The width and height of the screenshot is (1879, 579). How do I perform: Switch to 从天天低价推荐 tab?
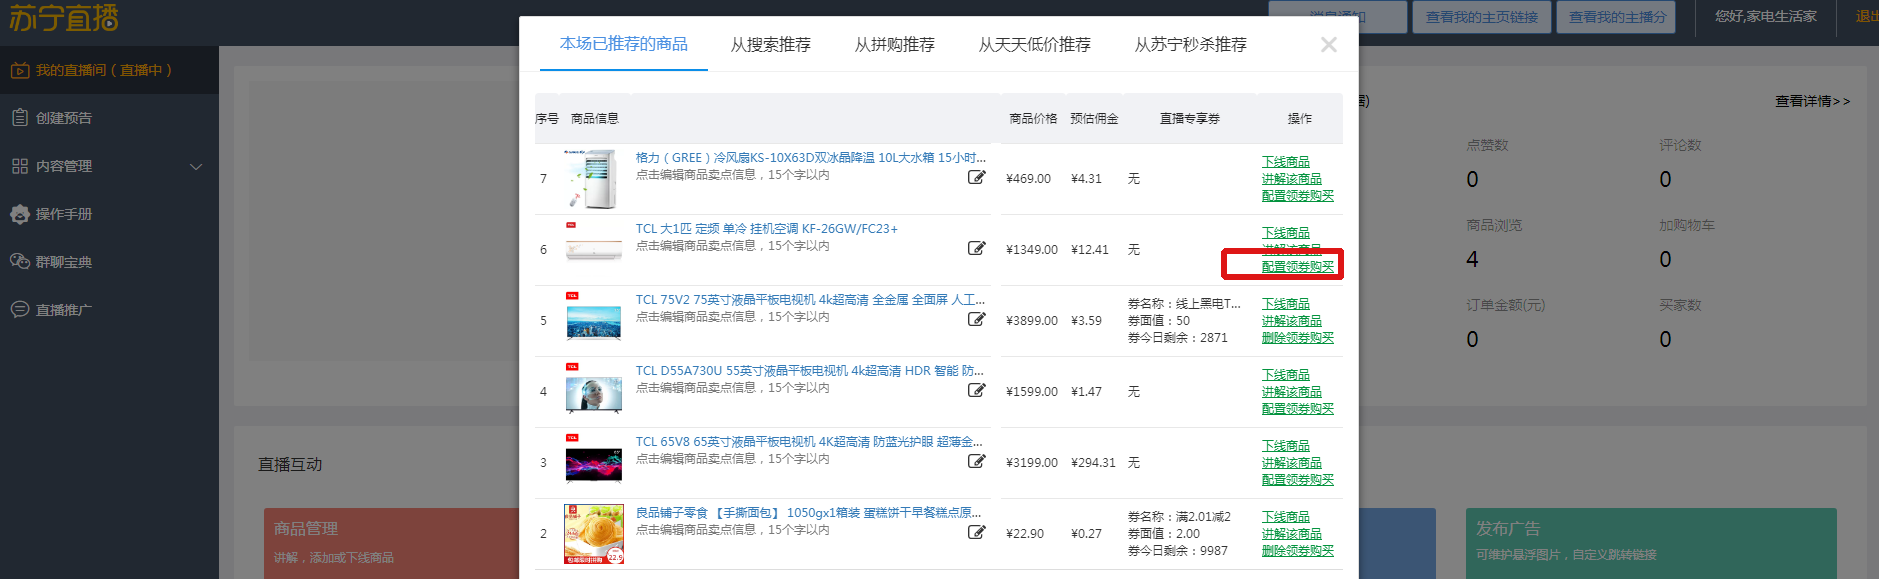point(1034,45)
